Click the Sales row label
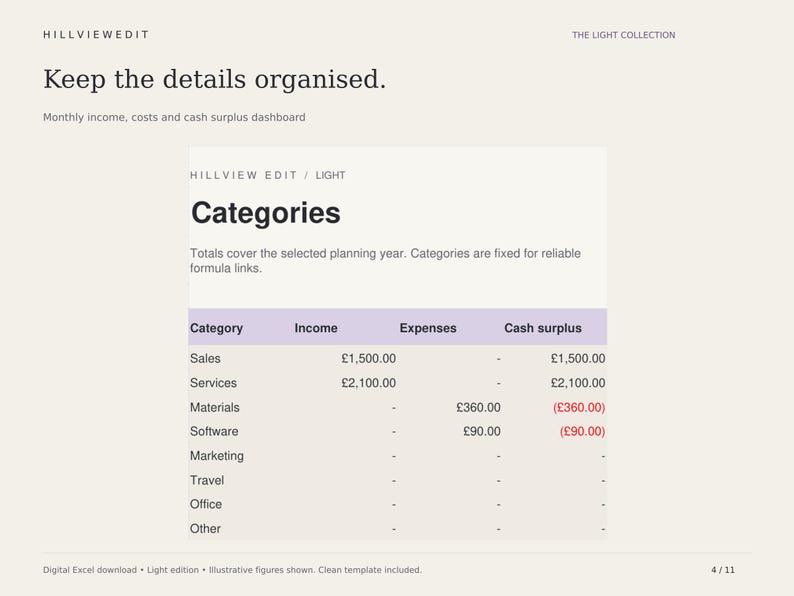Viewport: 794px width, 596px height. click(205, 359)
